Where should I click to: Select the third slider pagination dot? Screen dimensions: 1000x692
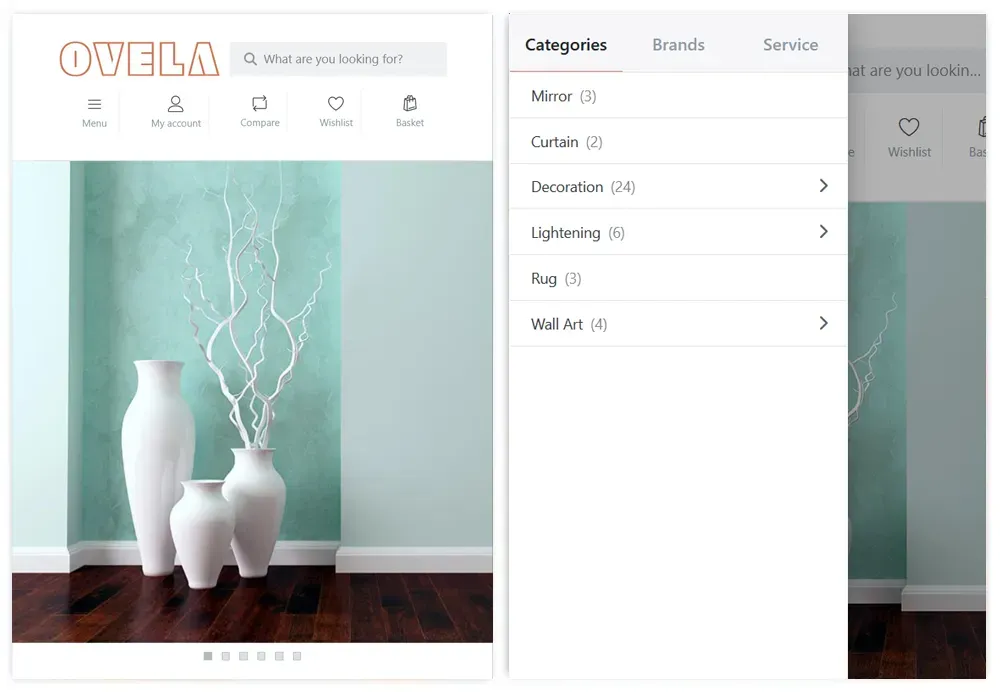tap(244, 656)
